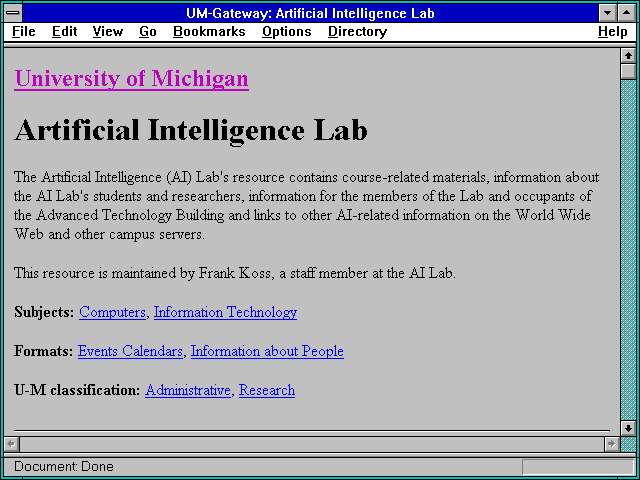
Task: Click the 'Artificial Intelligence Lab' heading
Action: pyautogui.click(x=191, y=130)
